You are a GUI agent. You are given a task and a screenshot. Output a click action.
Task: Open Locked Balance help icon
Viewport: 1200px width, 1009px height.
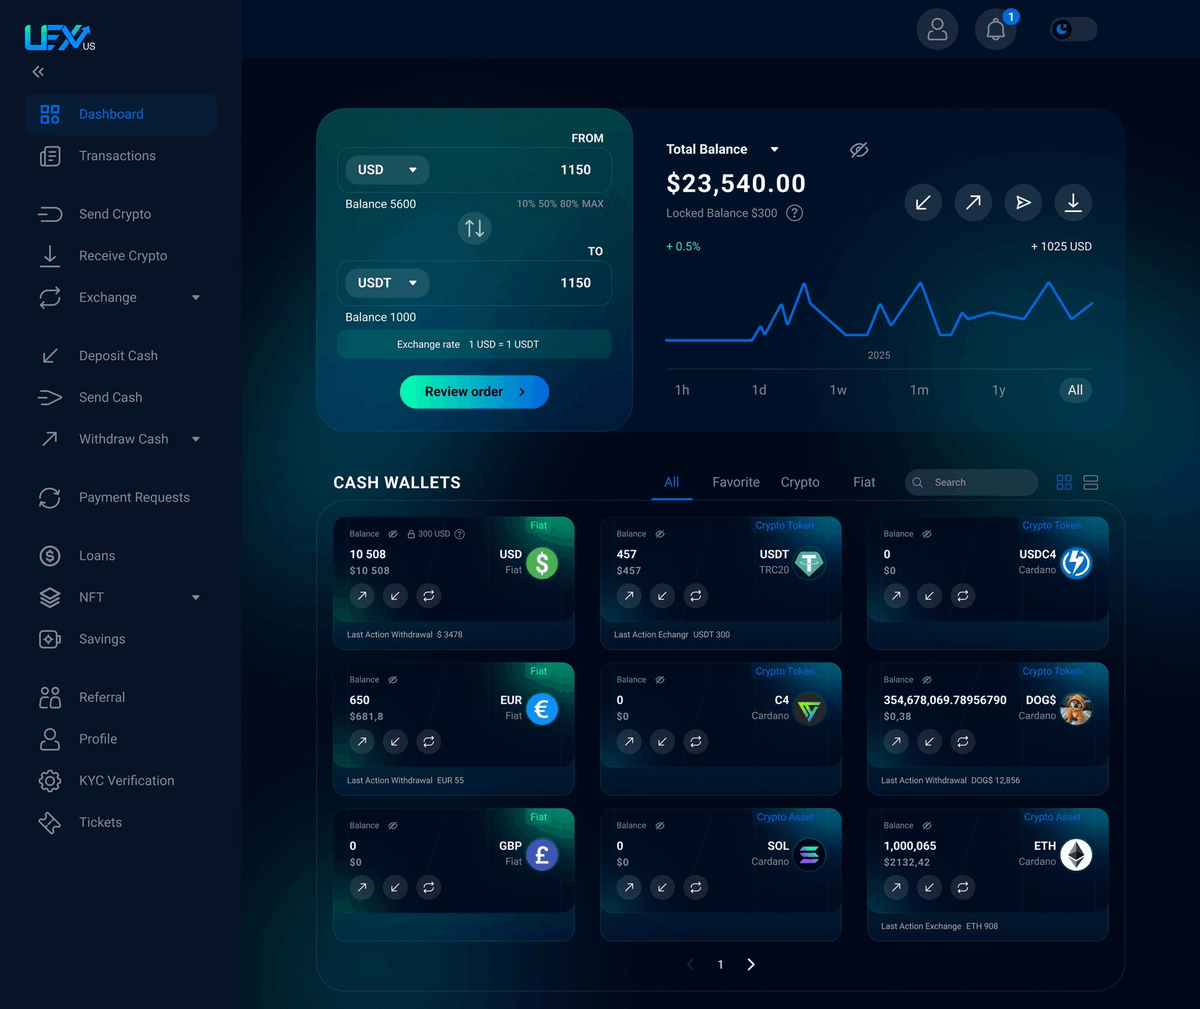(x=795, y=213)
